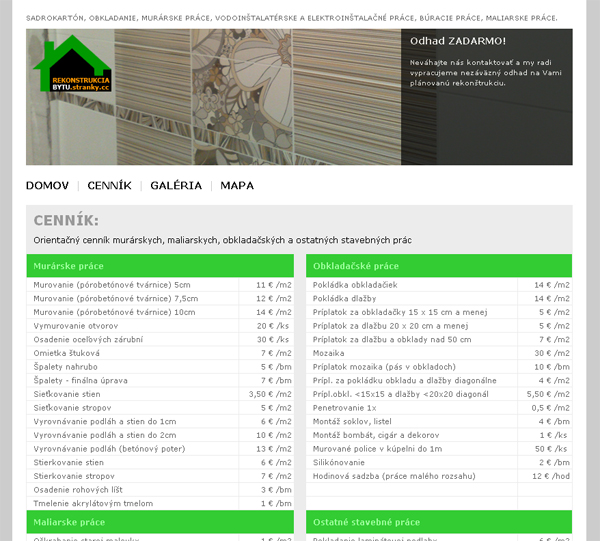Click Vyrovnávanie podláh (betónový poter)

tap(160, 449)
